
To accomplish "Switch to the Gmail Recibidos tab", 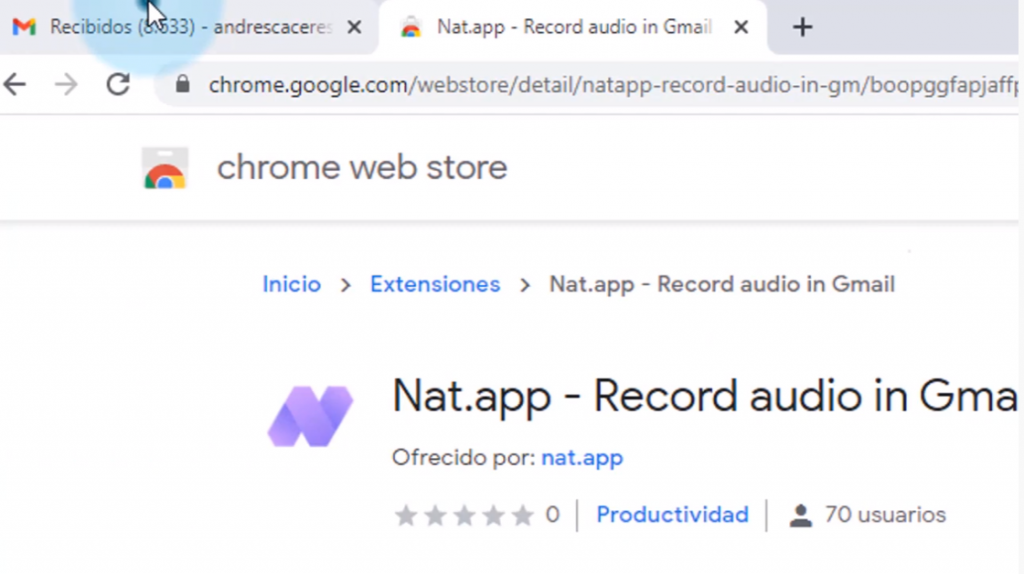I will click(x=188, y=27).
